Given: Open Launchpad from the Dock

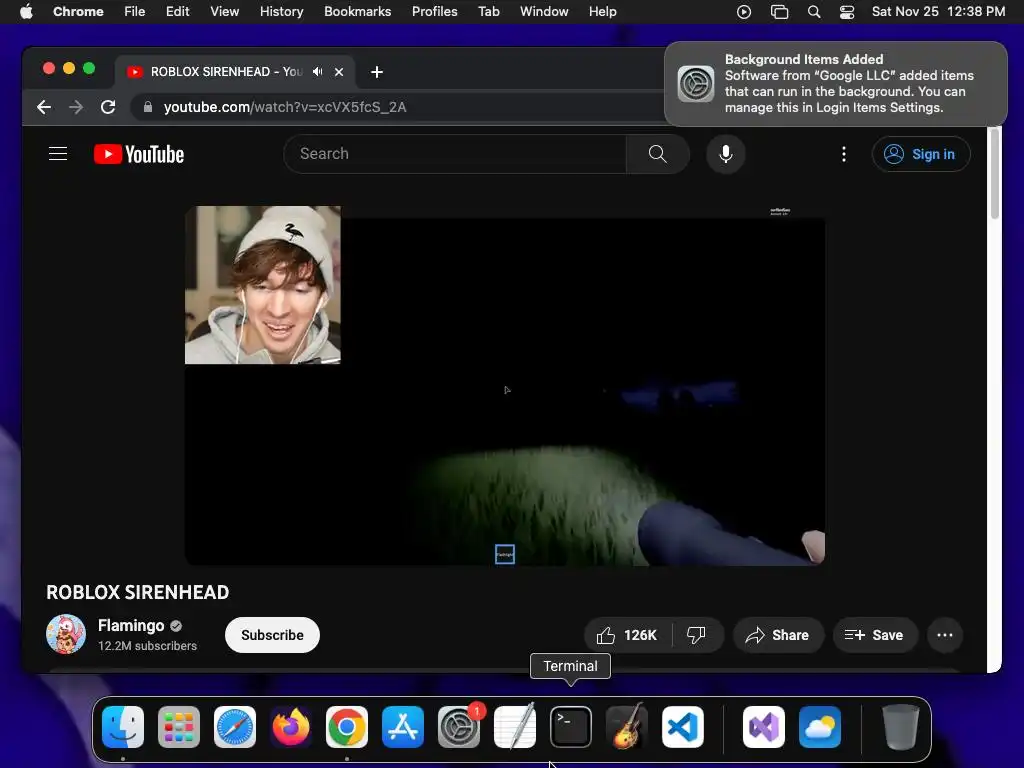Looking at the screenshot, I should click(x=179, y=727).
